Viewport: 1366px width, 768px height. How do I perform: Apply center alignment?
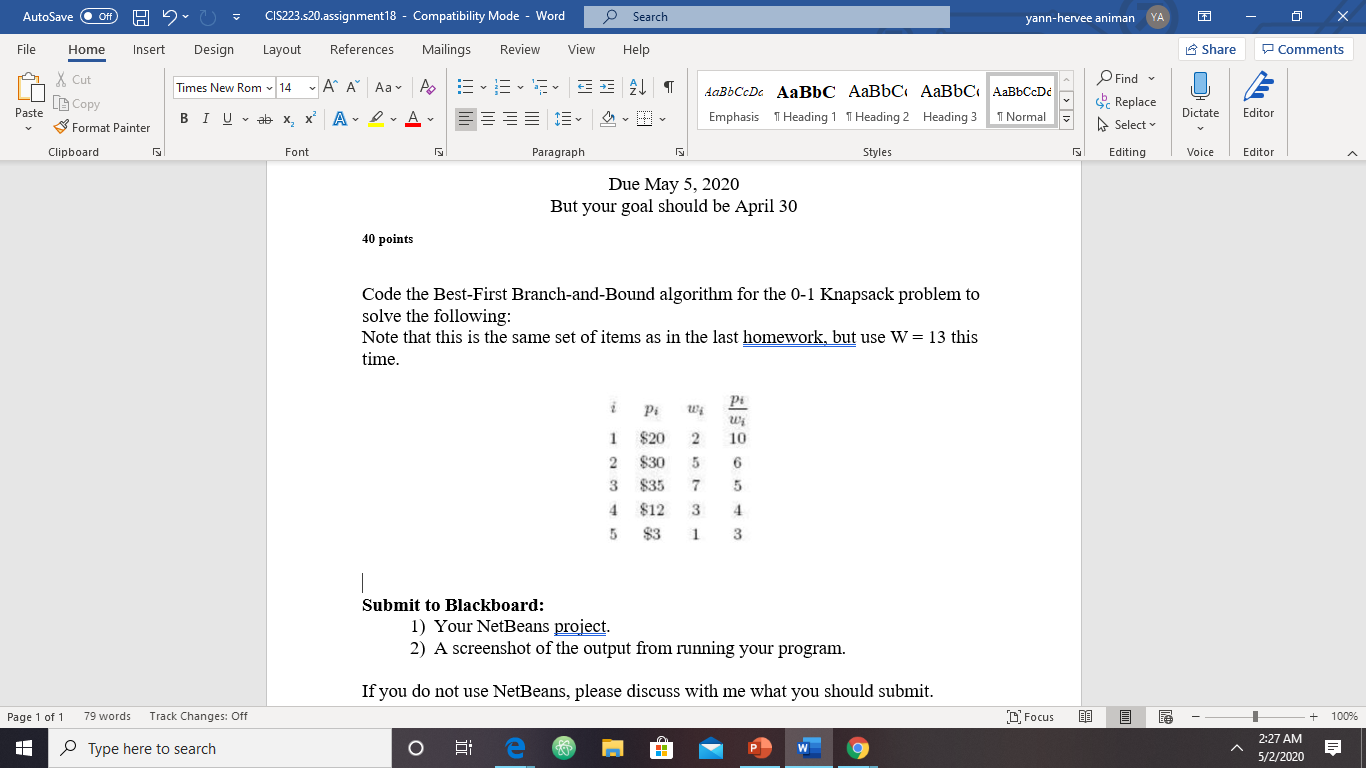488,118
